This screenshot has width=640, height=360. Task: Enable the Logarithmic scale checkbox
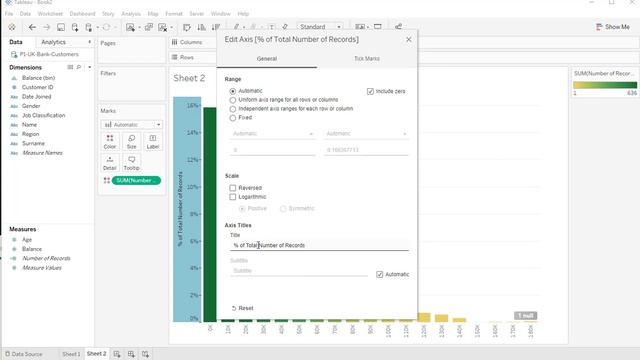click(x=233, y=197)
